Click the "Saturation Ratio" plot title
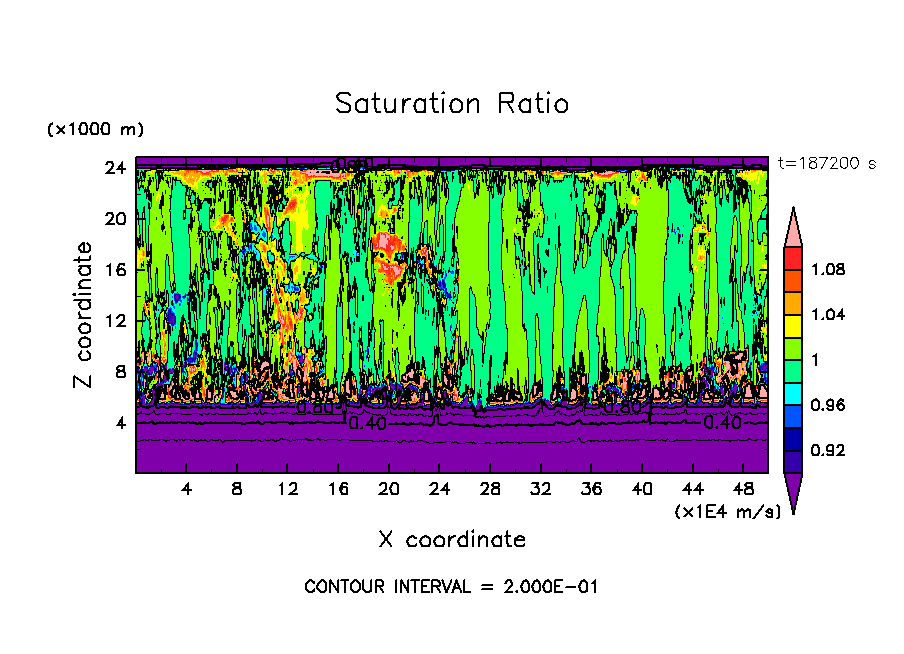This screenshot has height=654, width=904. (x=451, y=103)
